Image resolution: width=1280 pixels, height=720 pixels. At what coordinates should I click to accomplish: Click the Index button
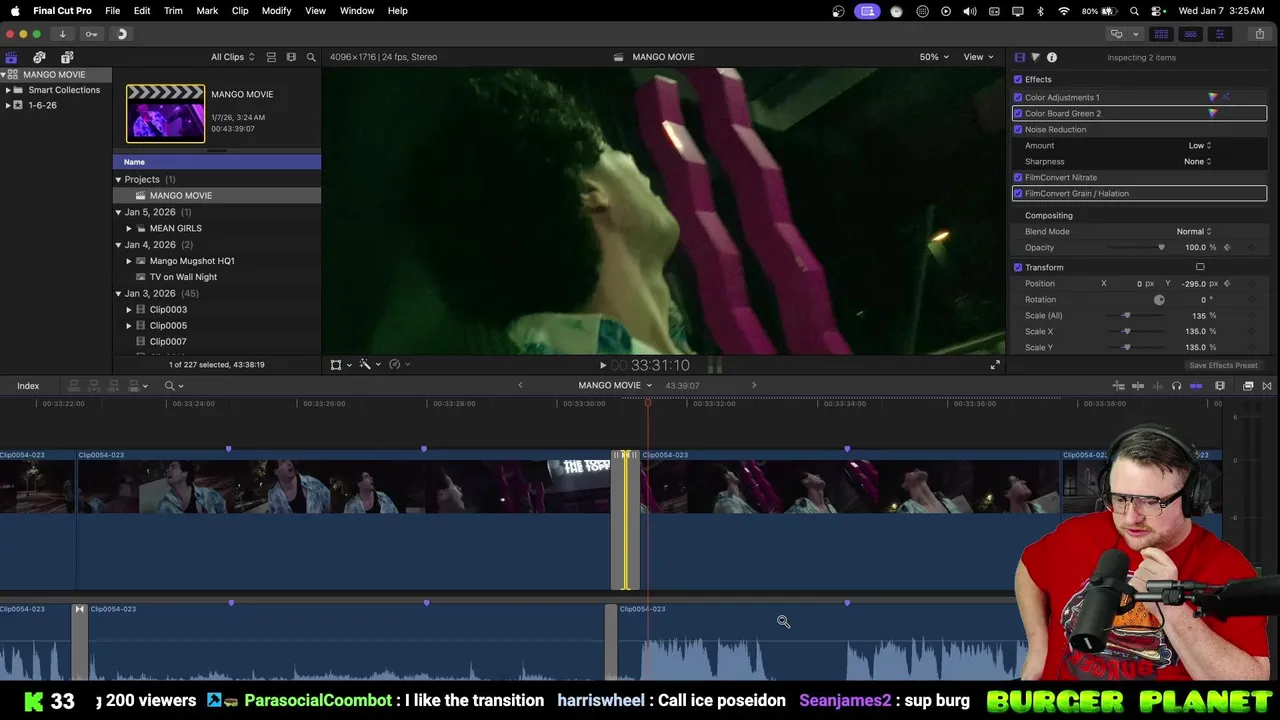(x=28, y=386)
